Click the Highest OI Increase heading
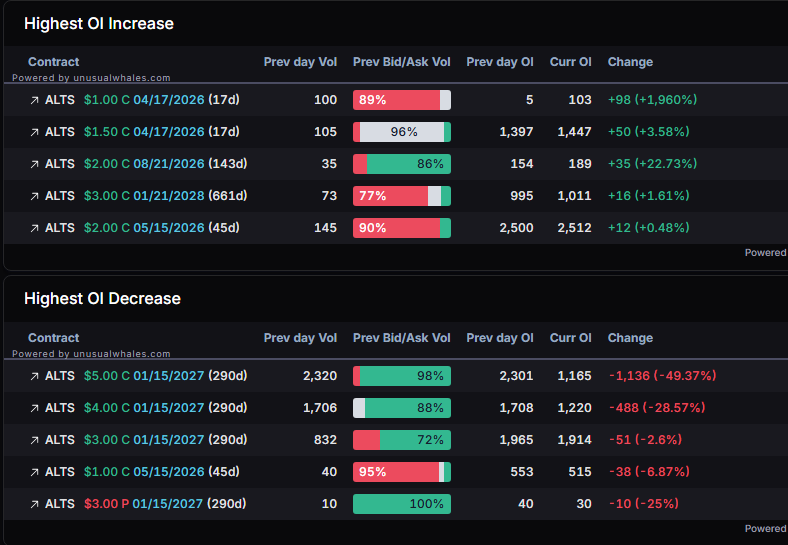The width and height of the screenshot is (788, 545). point(98,24)
